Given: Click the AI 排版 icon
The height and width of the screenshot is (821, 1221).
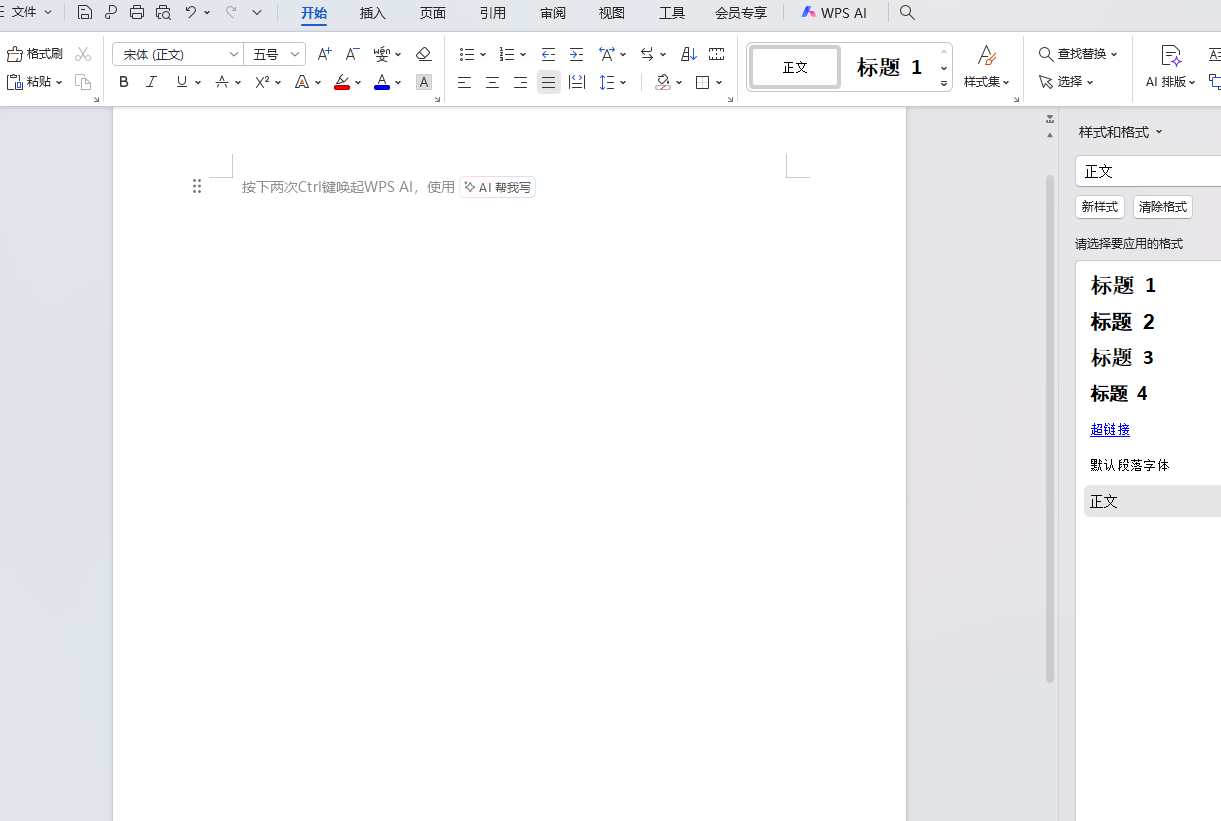Looking at the screenshot, I should click(1171, 55).
